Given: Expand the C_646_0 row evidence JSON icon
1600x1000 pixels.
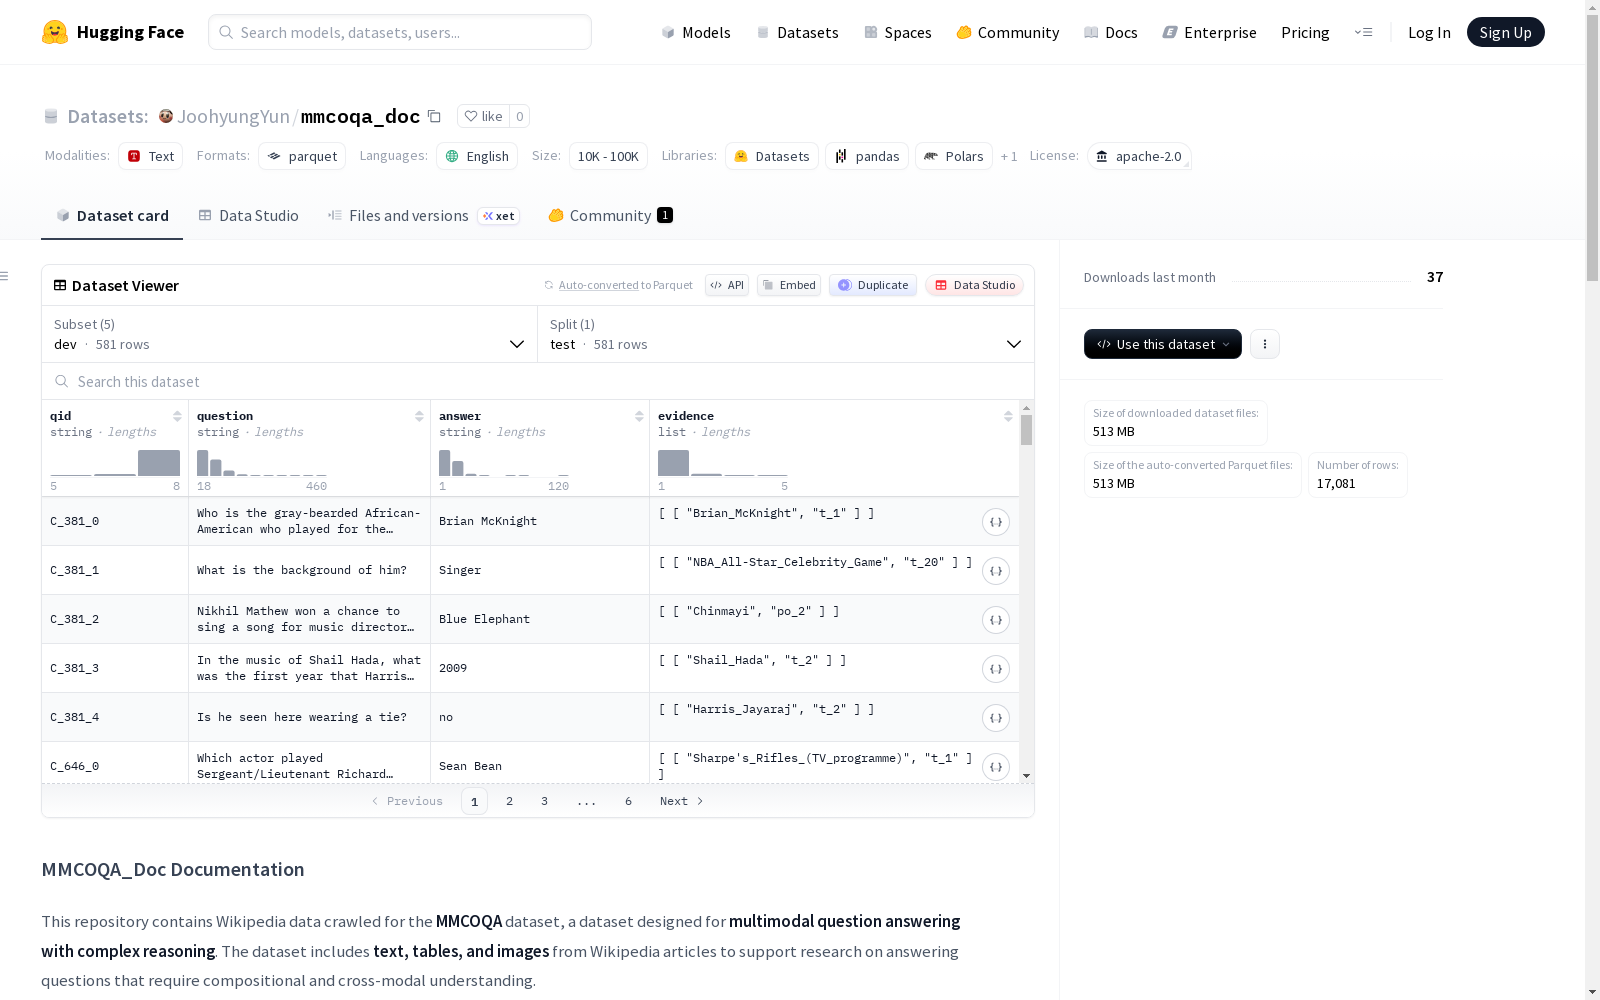Looking at the screenshot, I should coord(996,767).
